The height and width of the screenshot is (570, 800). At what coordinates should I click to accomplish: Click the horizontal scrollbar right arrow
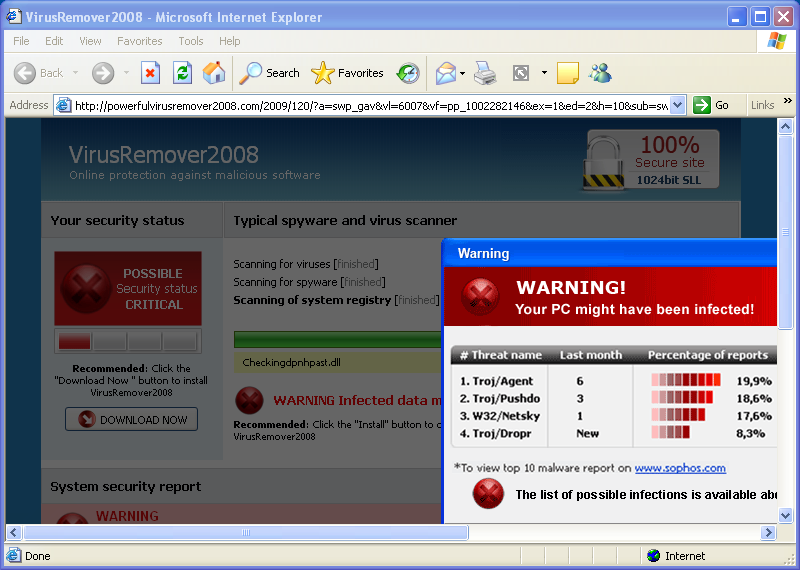(768, 533)
